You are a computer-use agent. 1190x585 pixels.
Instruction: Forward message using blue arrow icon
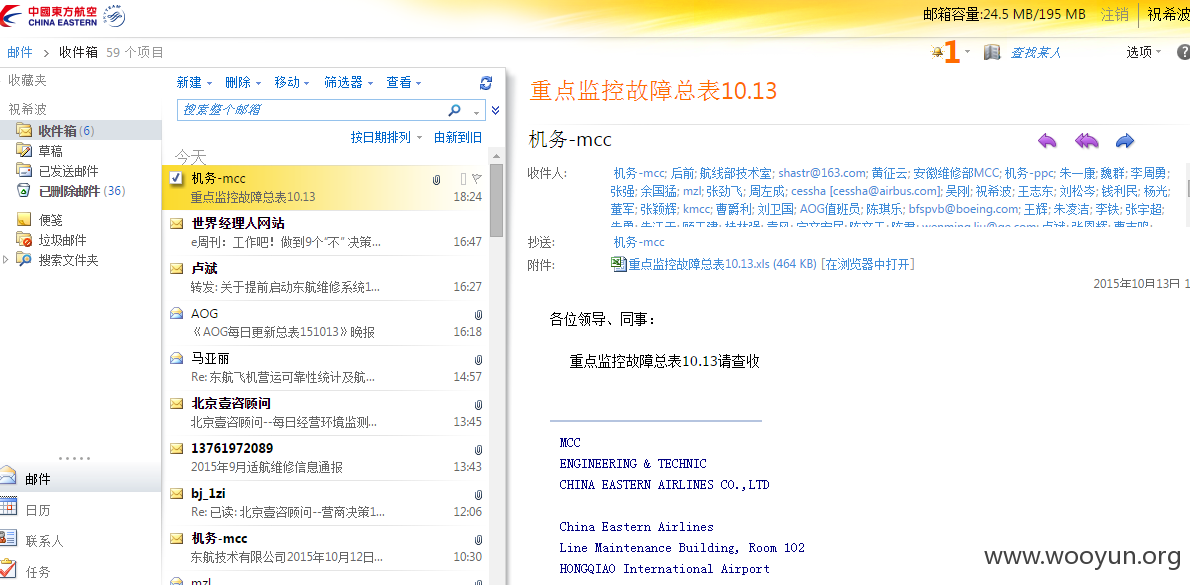pos(1125,140)
